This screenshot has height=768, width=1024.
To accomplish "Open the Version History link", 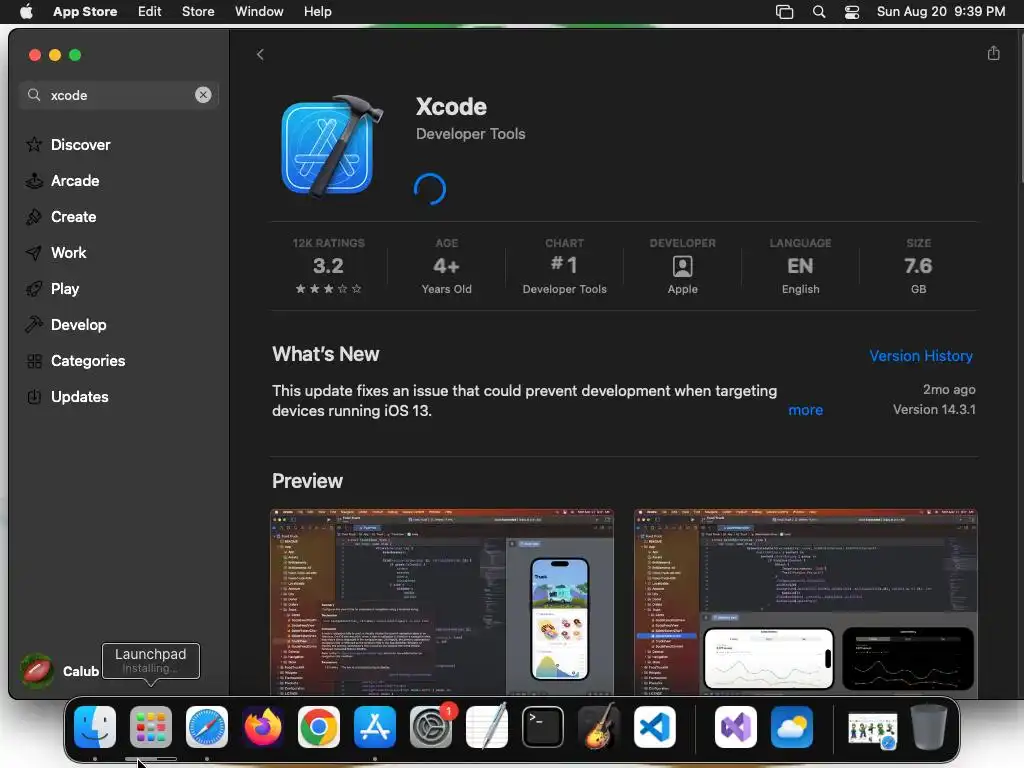I will 921,356.
